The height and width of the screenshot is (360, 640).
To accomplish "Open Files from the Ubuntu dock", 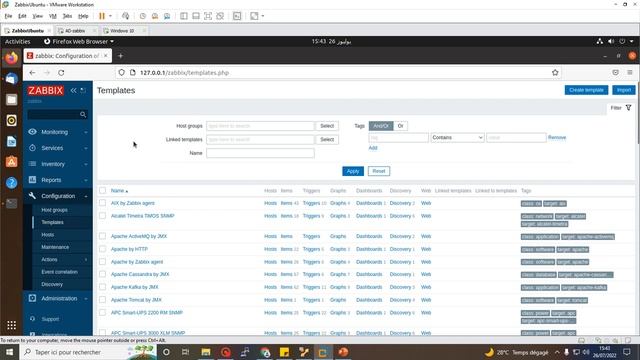I will click(11, 100).
